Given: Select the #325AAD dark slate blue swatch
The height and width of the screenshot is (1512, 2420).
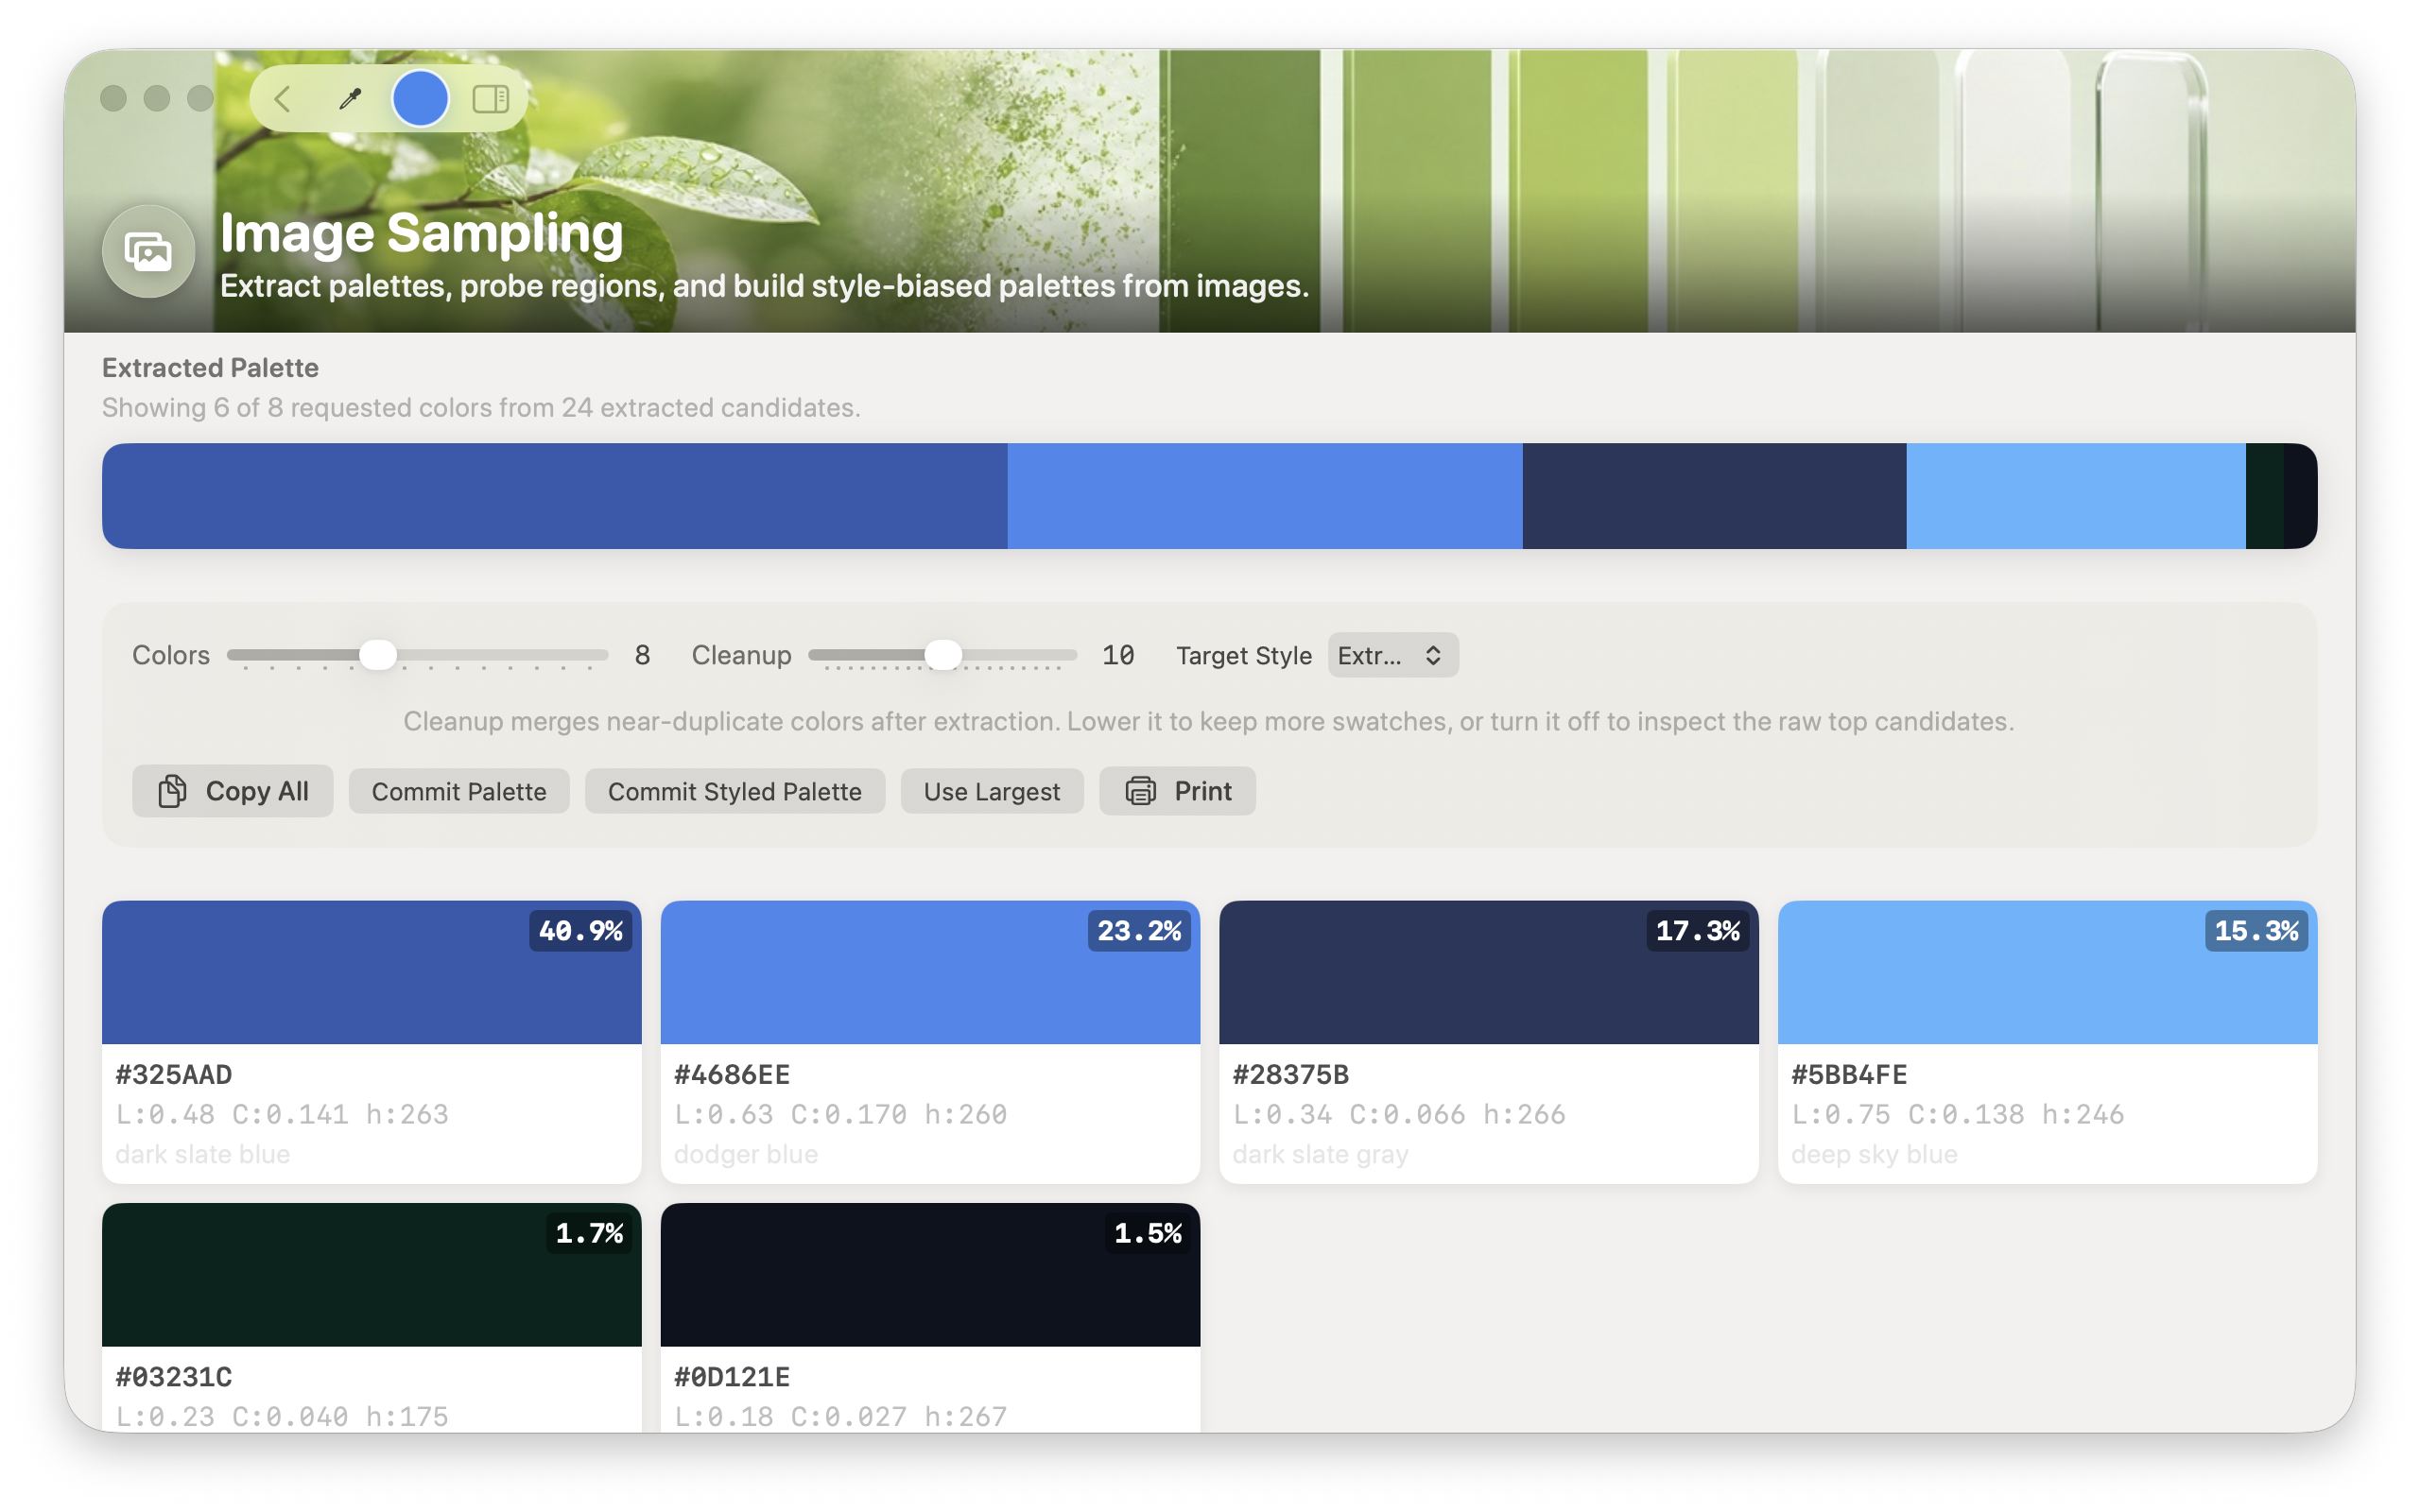Looking at the screenshot, I should 371,1042.
